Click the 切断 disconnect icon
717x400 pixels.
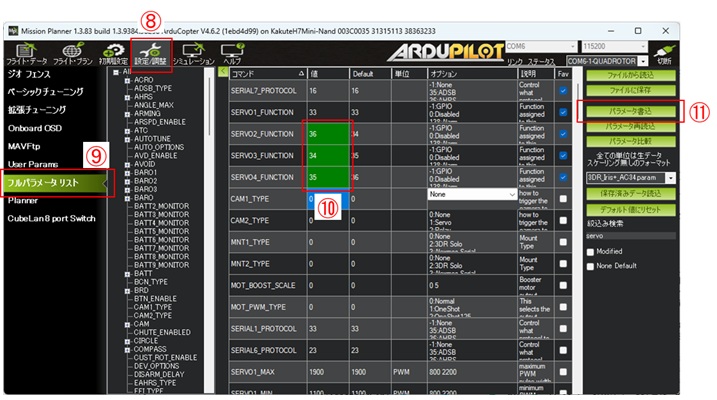pos(662,51)
